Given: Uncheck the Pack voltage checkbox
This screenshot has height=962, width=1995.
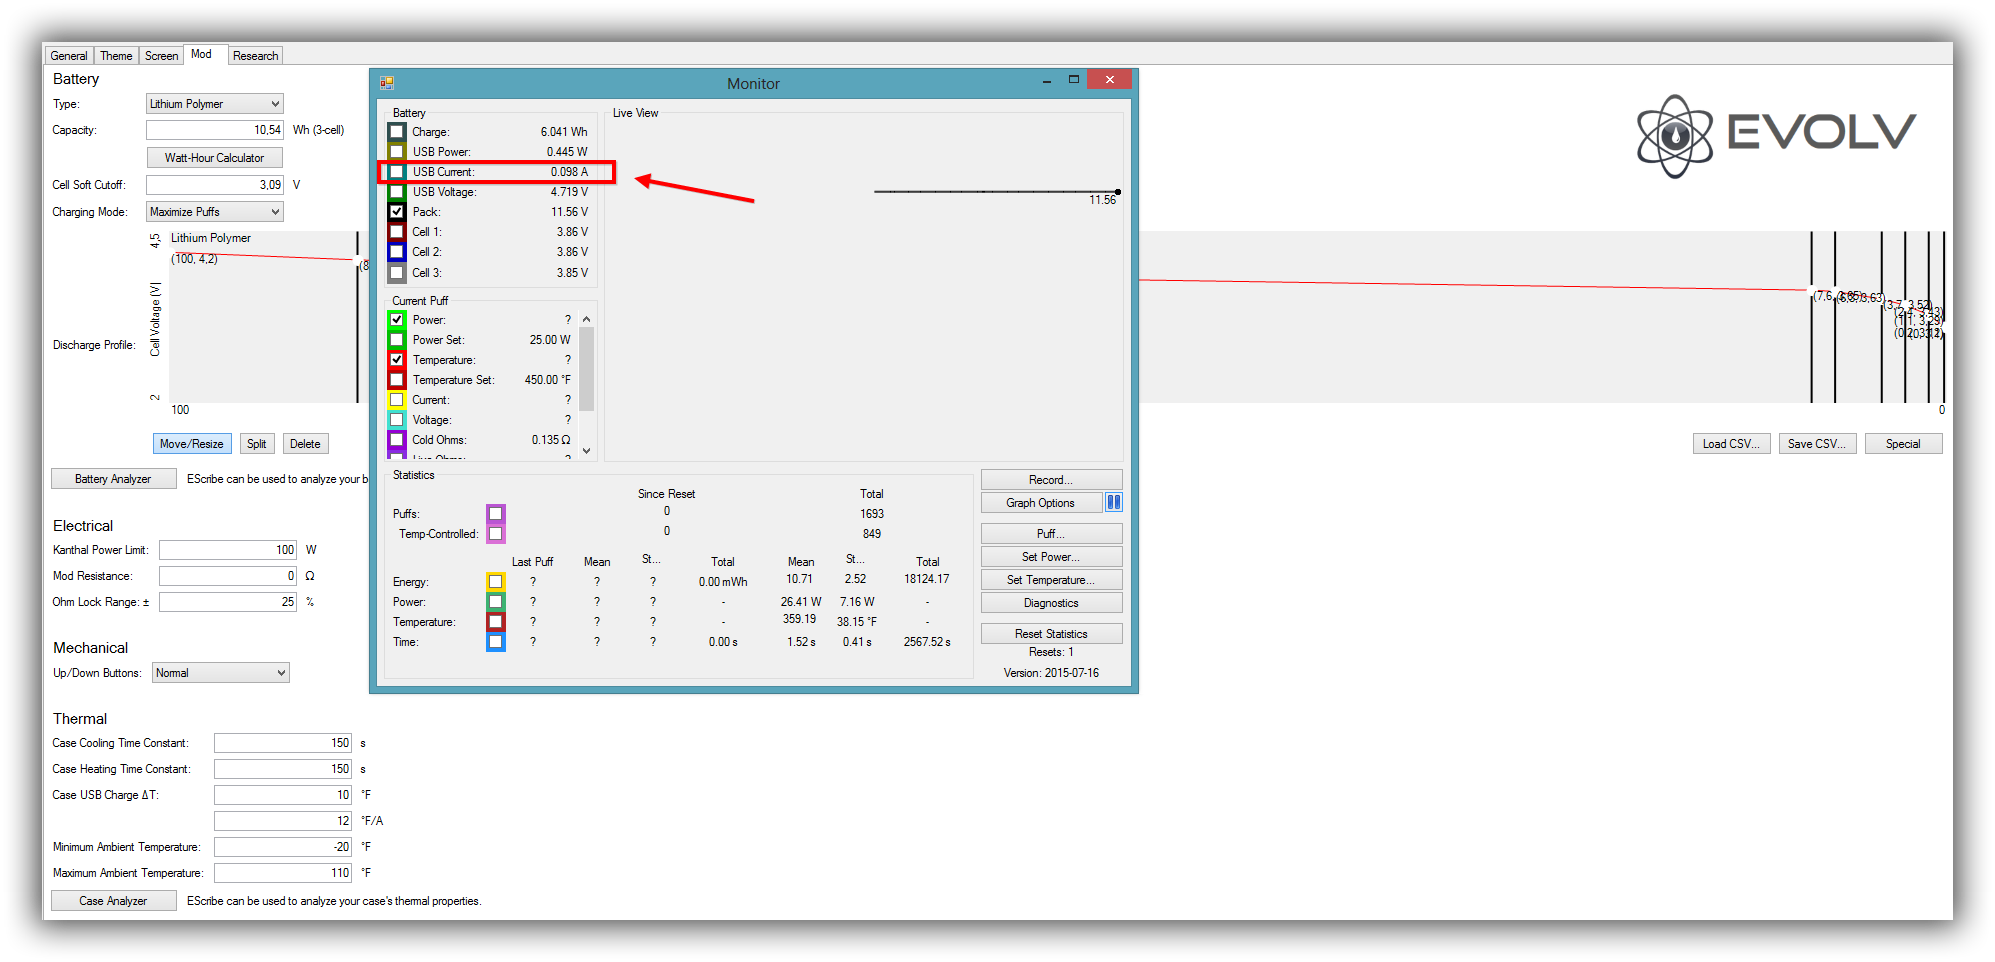Looking at the screenshot, I should [x=397, y=212].
